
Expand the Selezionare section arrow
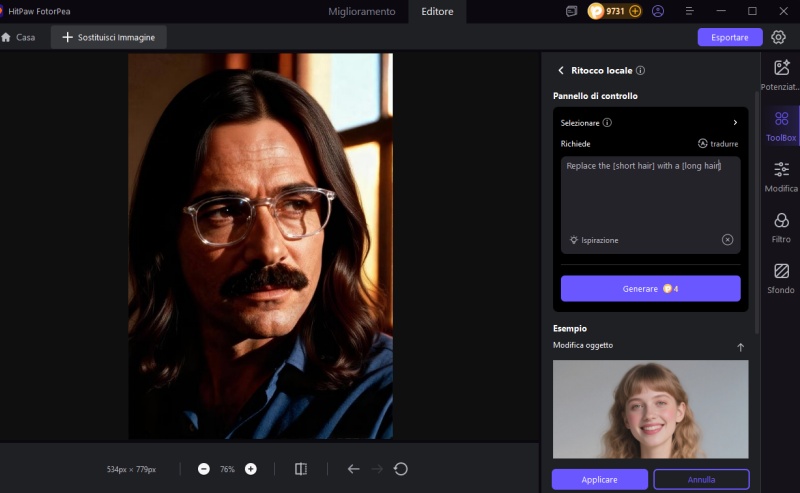tap(735, 123)
